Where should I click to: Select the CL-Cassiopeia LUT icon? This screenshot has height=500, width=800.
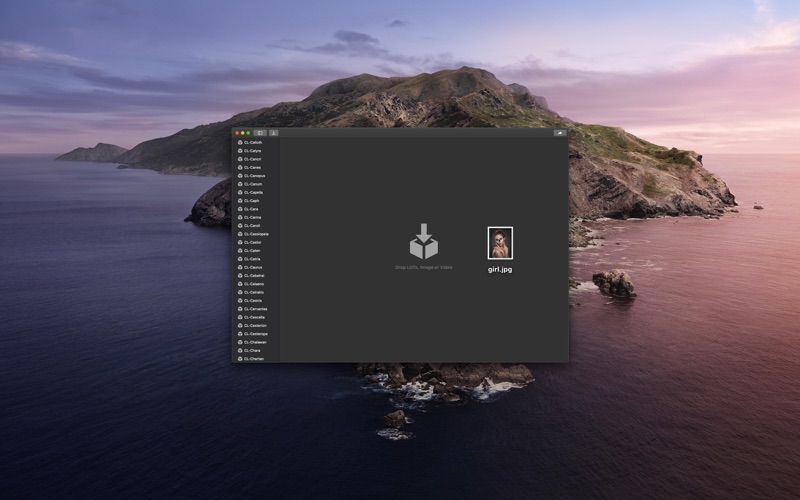[240, 234]
